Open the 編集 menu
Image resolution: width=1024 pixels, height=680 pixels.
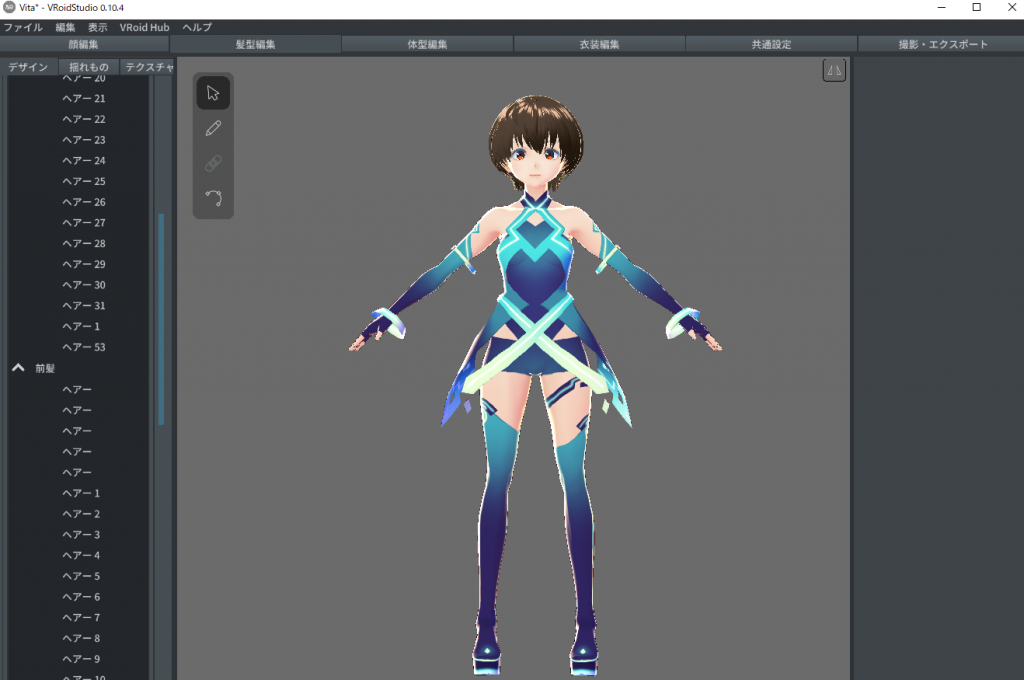click(65, 27)
